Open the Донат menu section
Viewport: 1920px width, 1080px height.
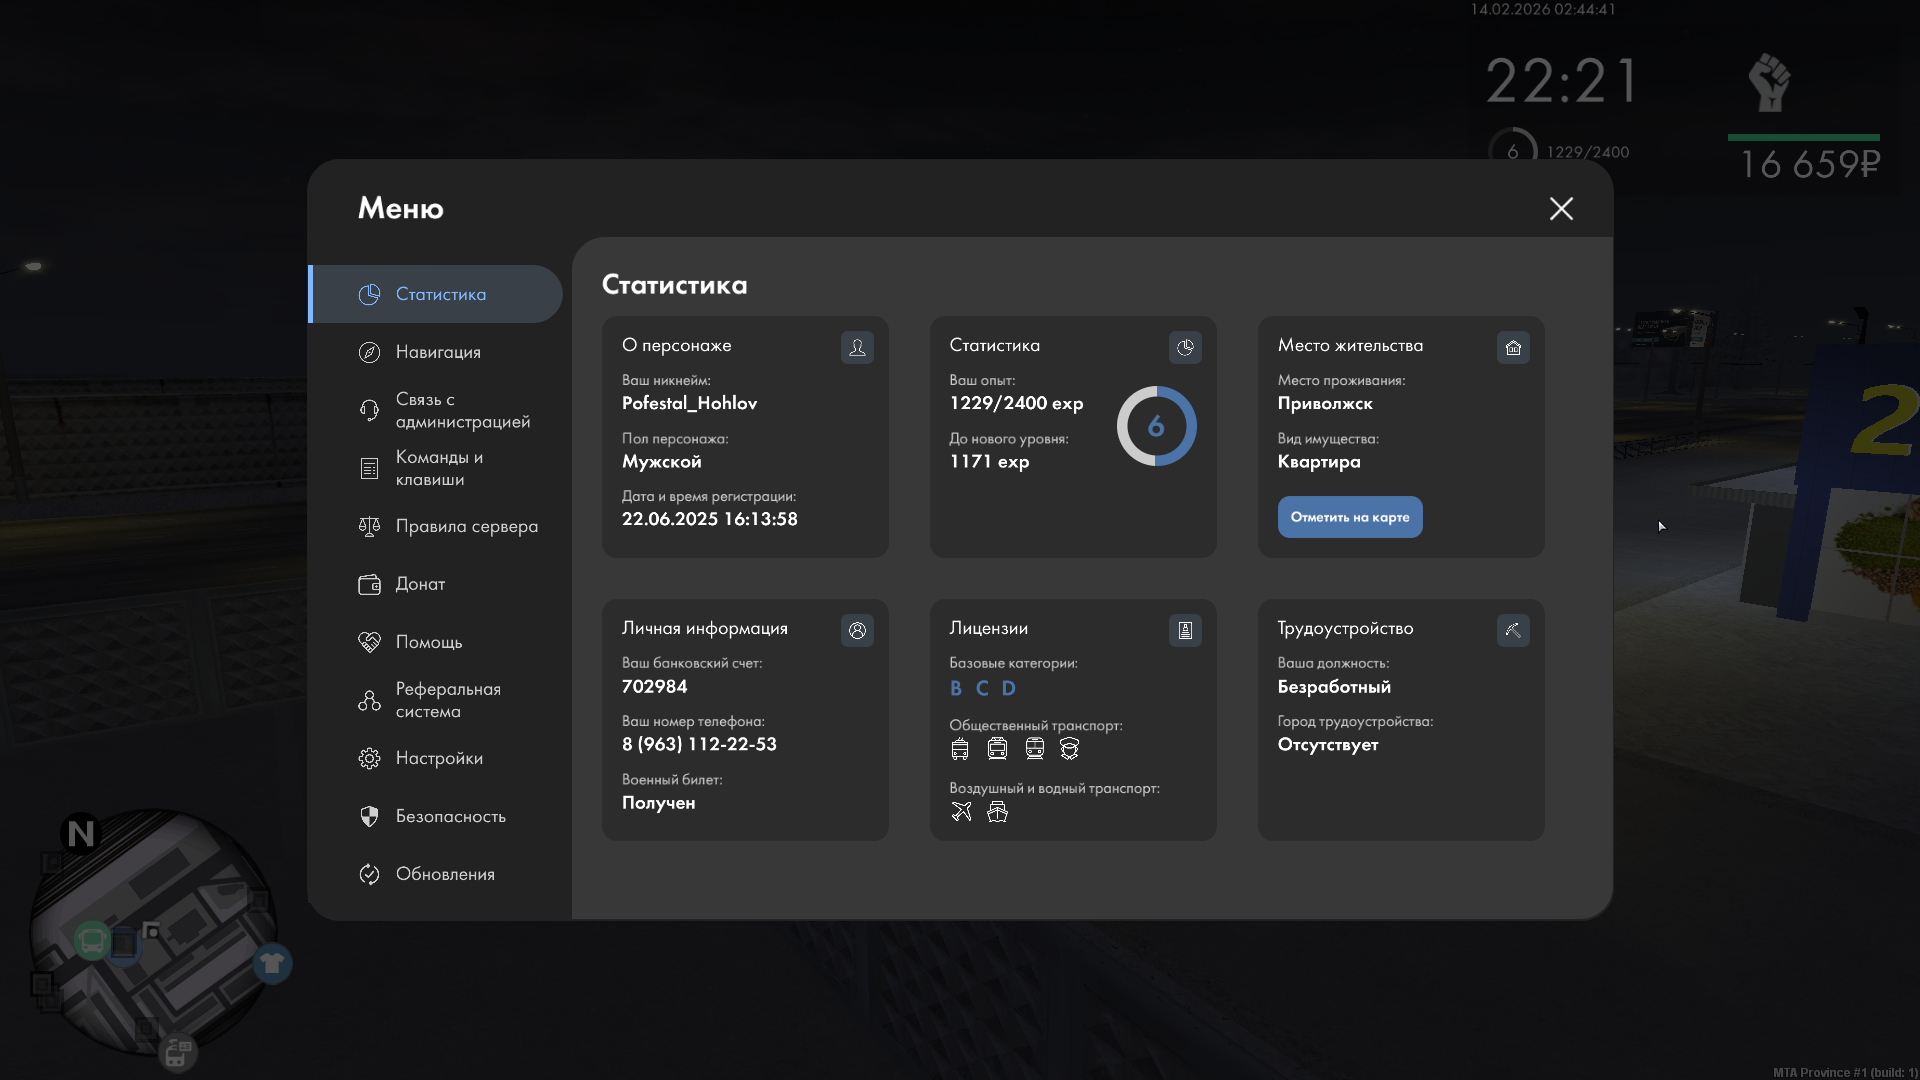[x=420, y=584]
